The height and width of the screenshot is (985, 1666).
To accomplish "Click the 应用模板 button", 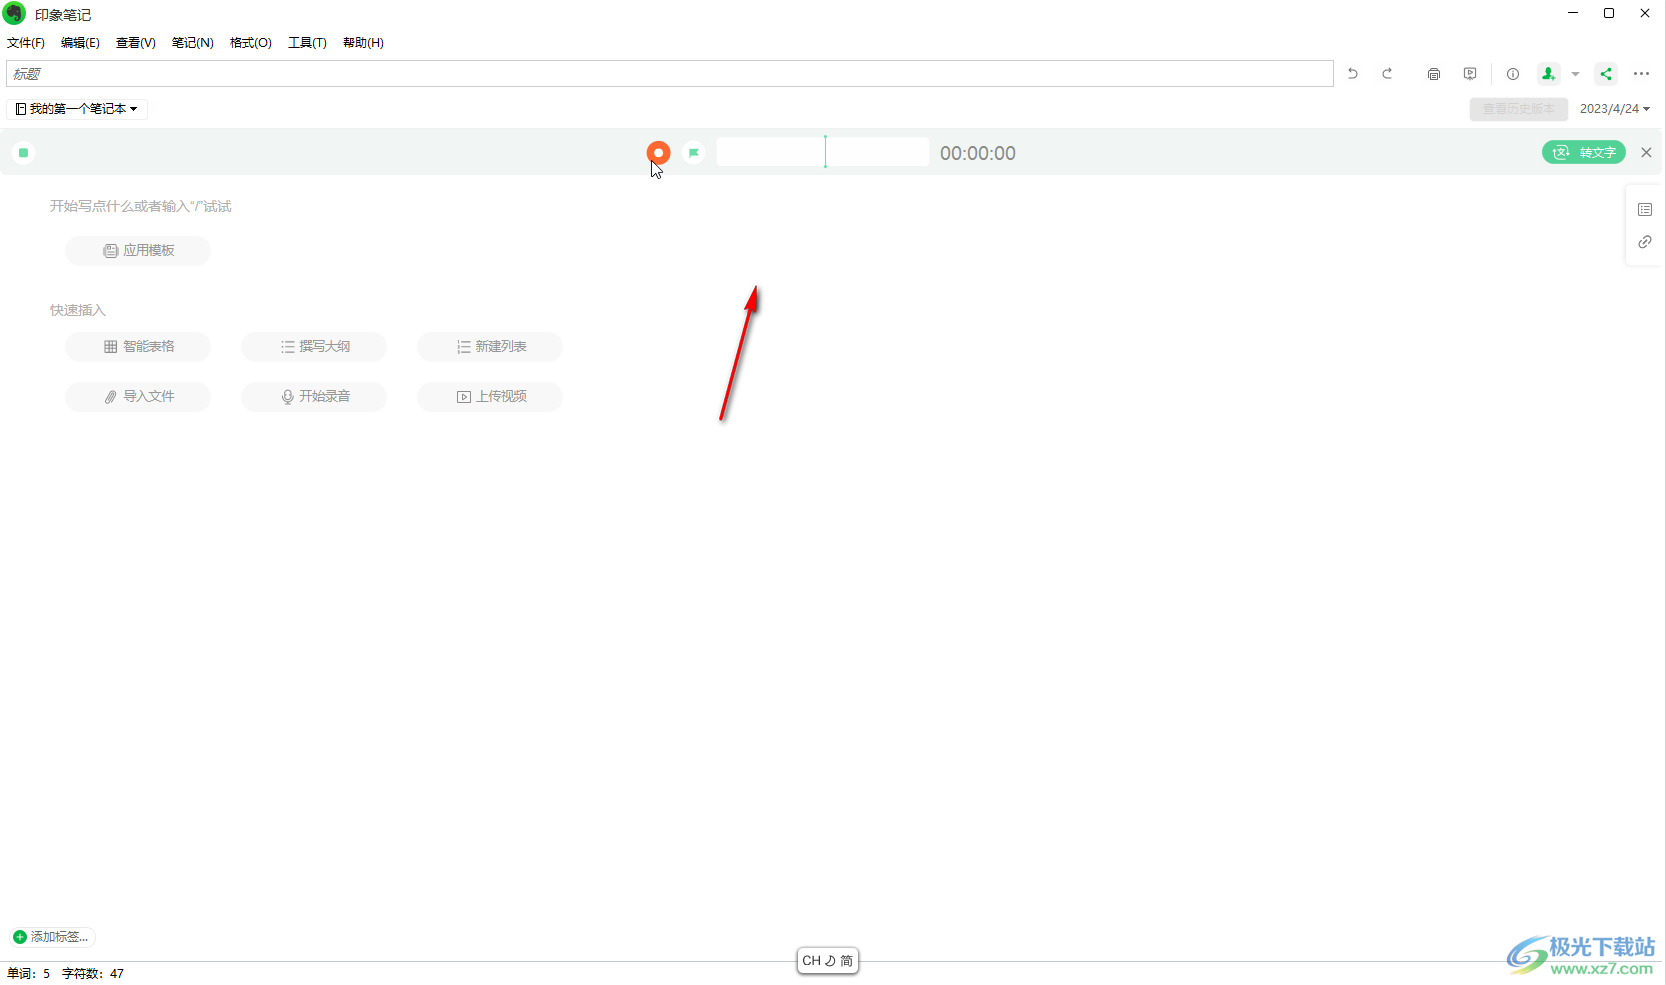I will [138, 251].
